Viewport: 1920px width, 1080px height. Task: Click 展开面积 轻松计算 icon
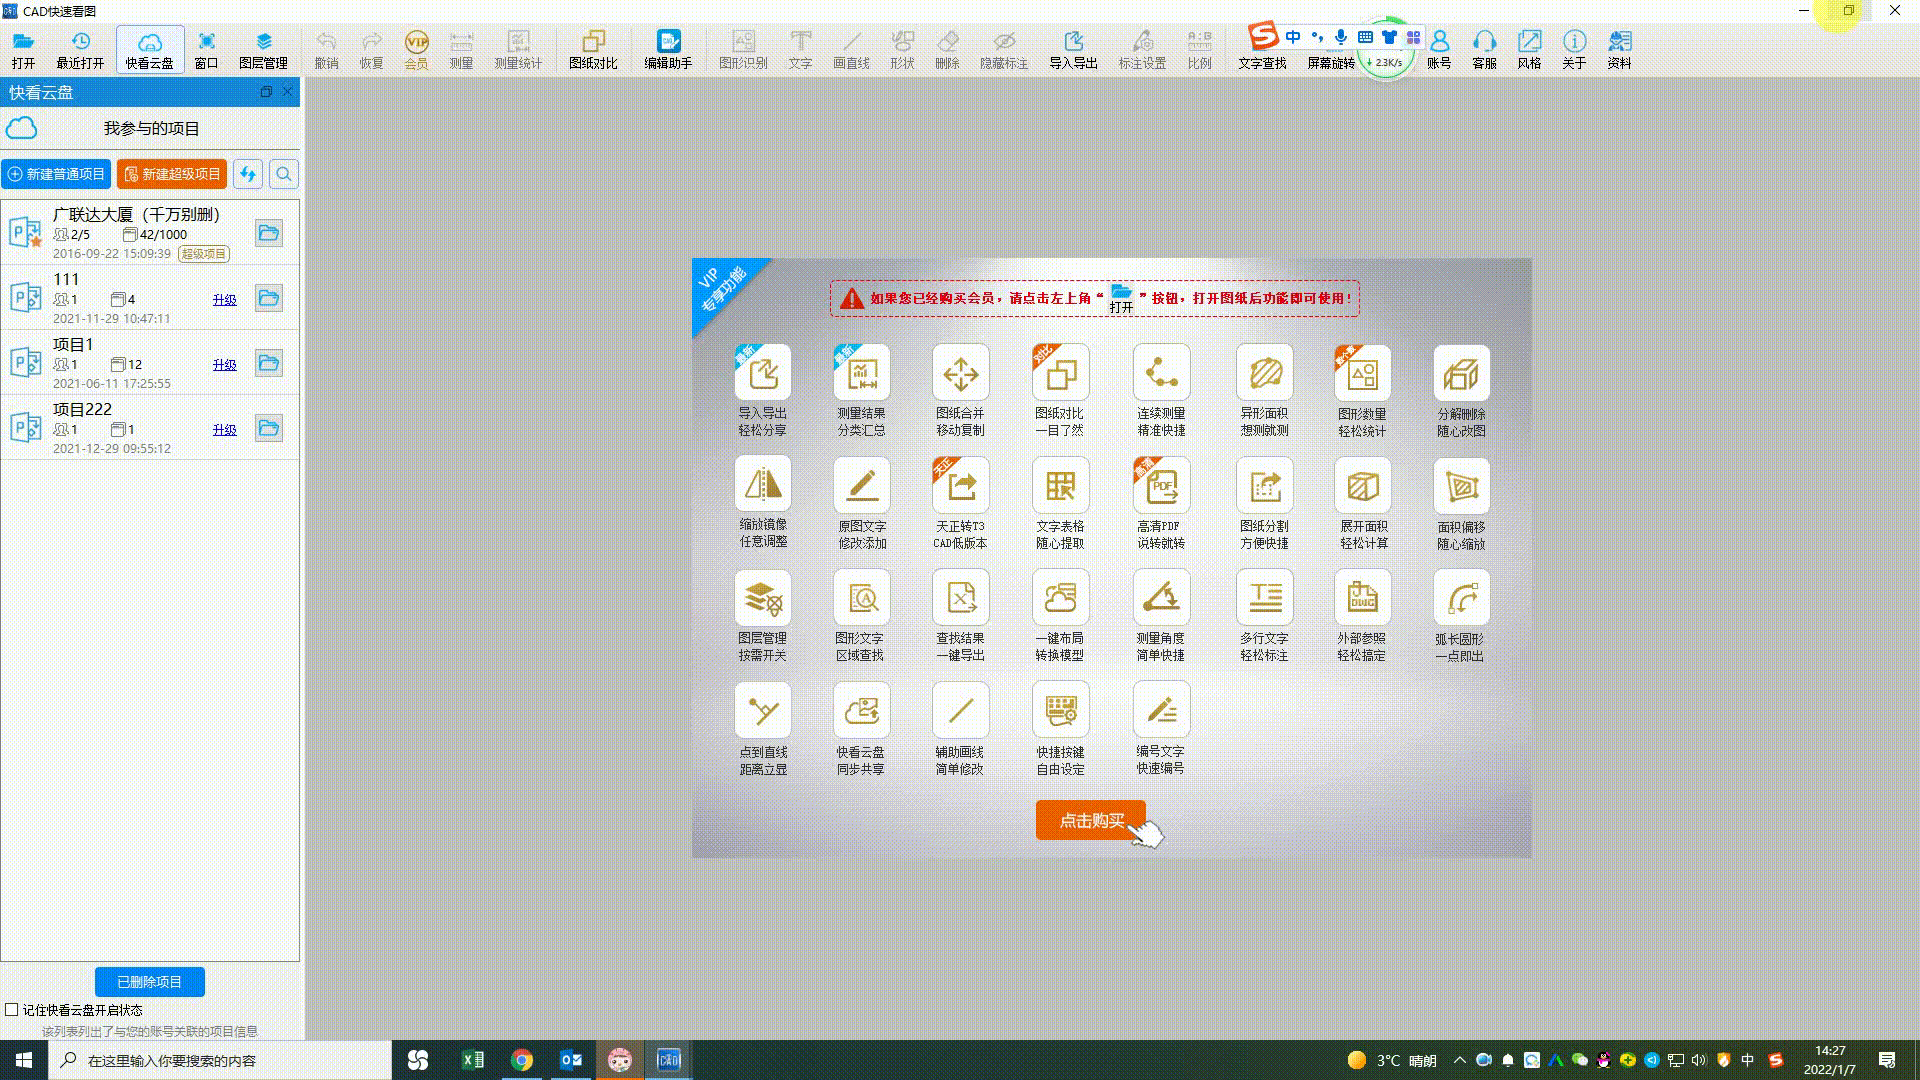(1362, 486)
